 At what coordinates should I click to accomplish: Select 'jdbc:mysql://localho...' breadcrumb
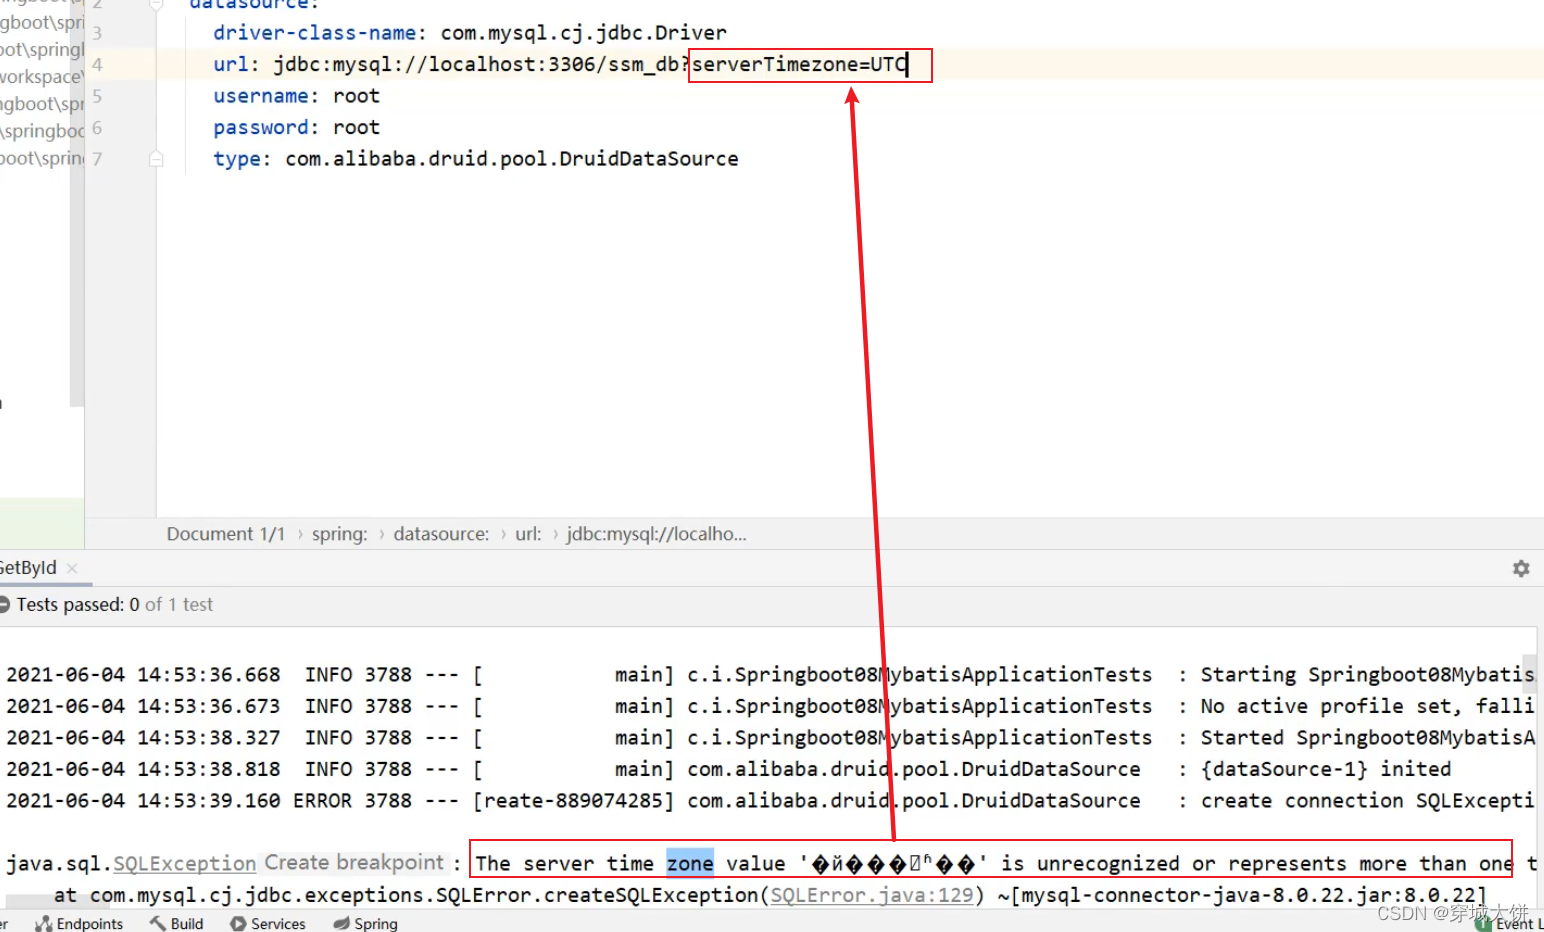tap(656, 534)
